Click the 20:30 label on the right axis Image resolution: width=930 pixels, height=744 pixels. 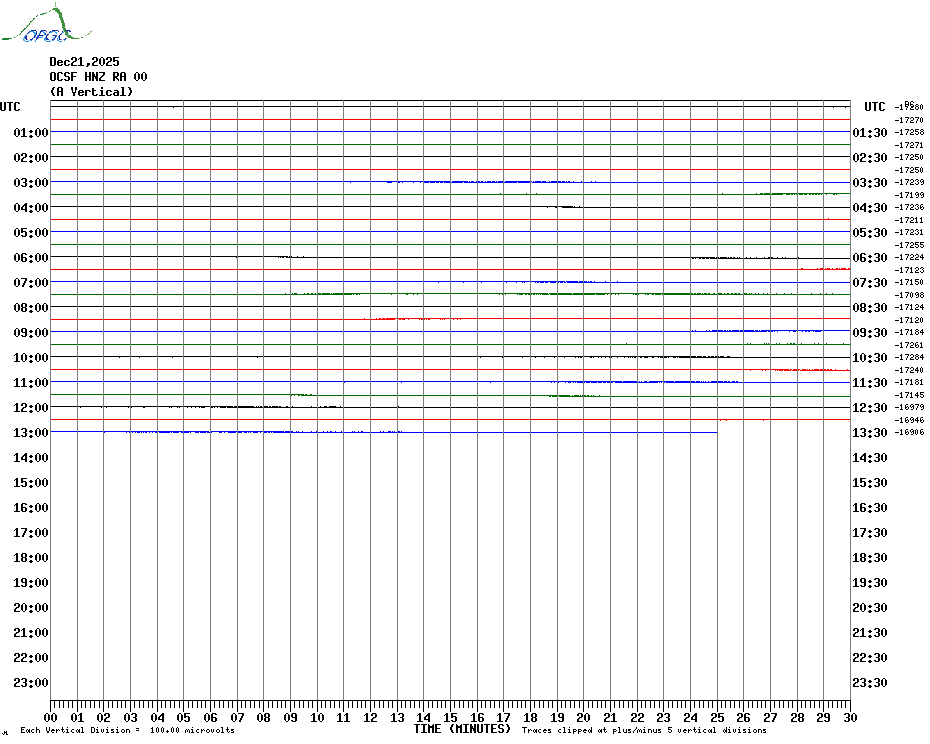pyautogui.click(x=868, y=607)
